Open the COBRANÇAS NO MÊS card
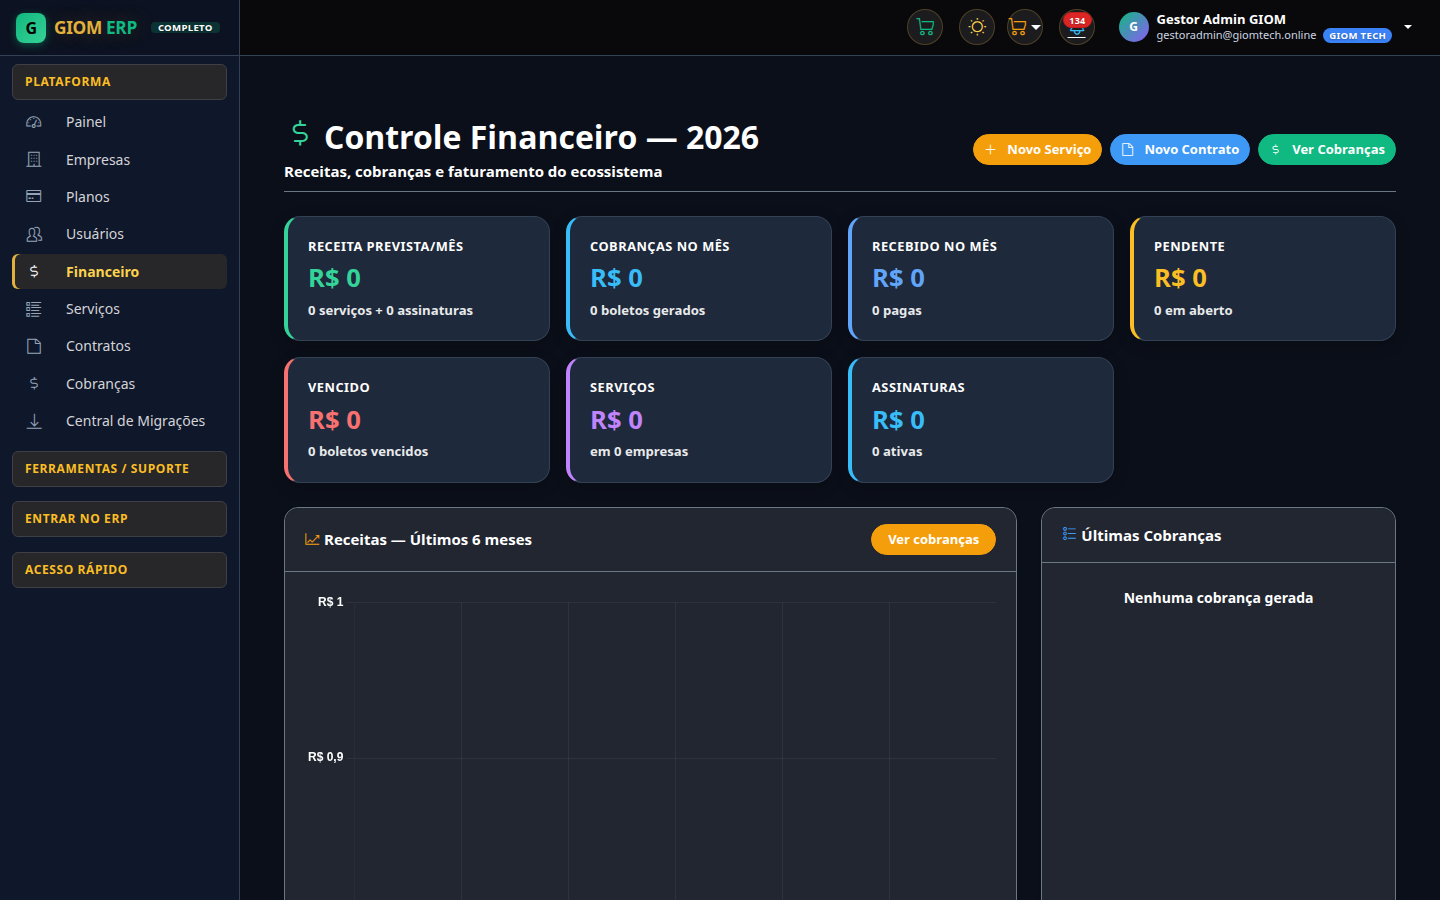The height and width of the screenshot is (900, 1440). [699, 279]
